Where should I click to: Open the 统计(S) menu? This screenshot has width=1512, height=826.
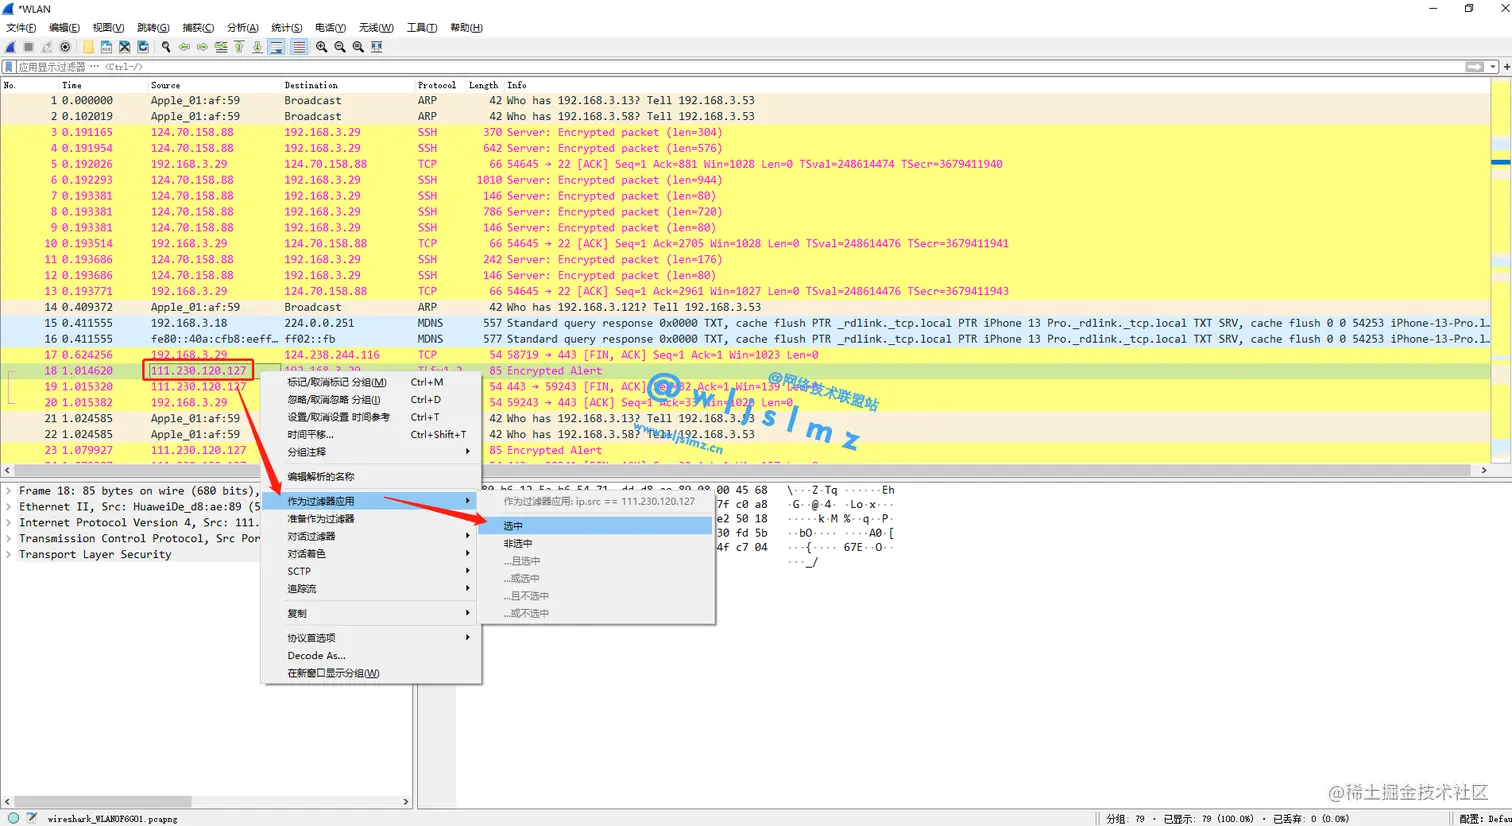tap(287, 28)
